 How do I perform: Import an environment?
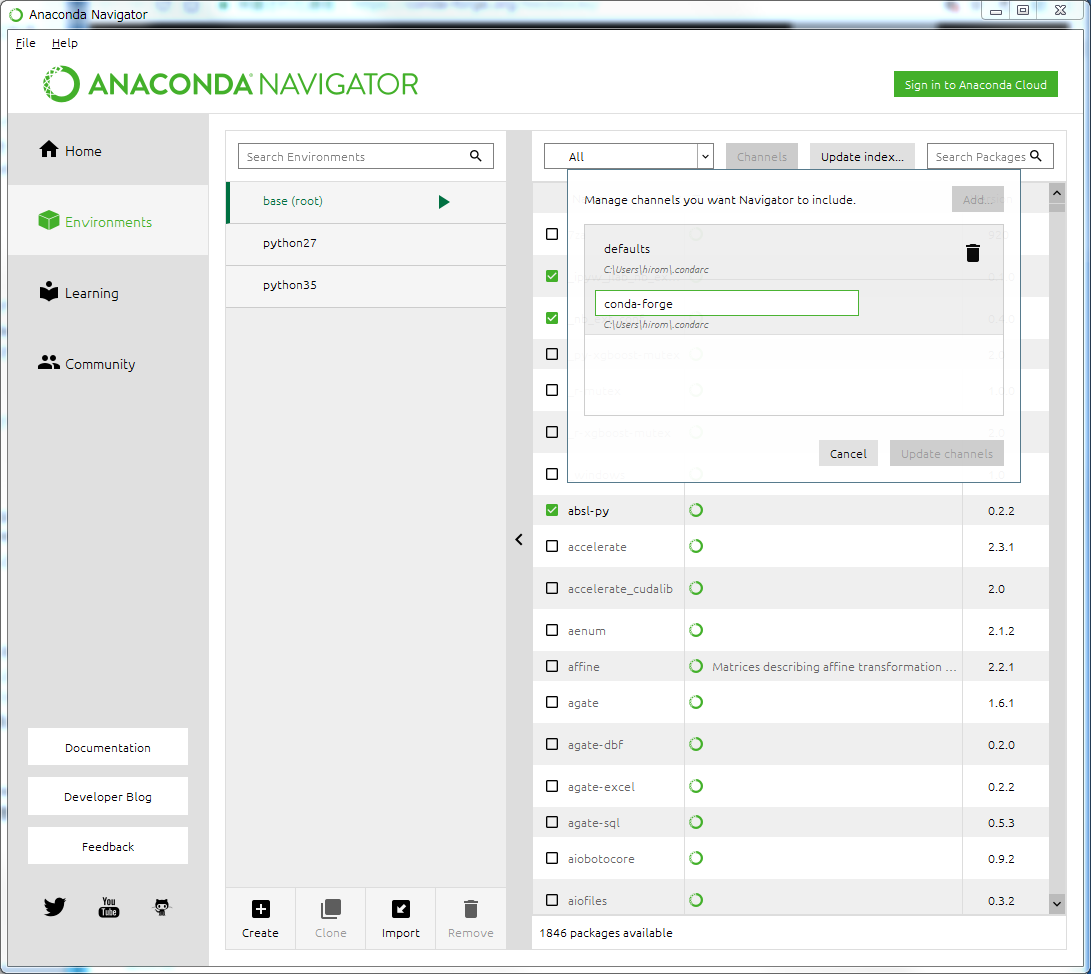[401, 918]
